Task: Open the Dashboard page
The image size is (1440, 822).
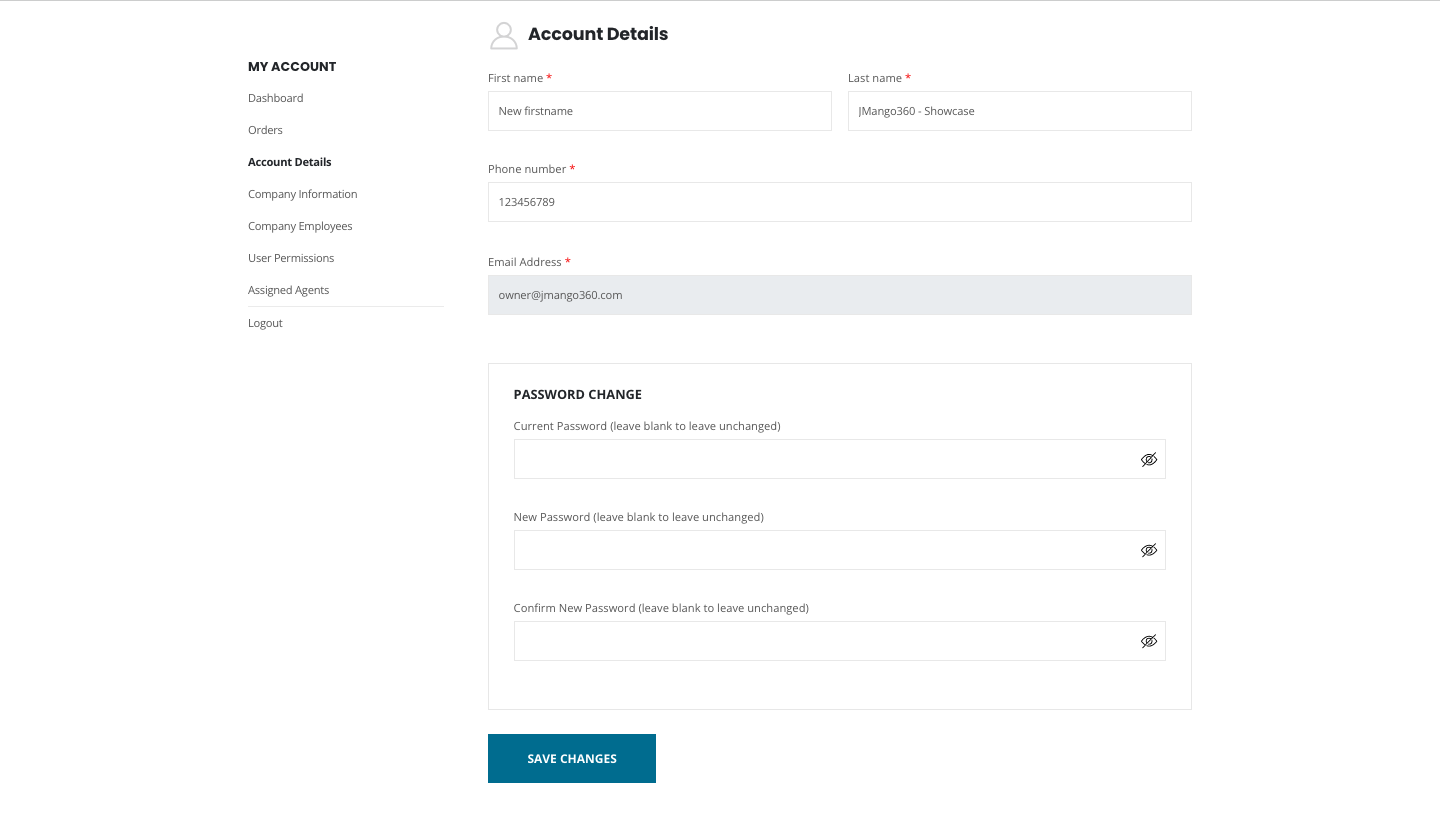Action: [x=275, y=98]
